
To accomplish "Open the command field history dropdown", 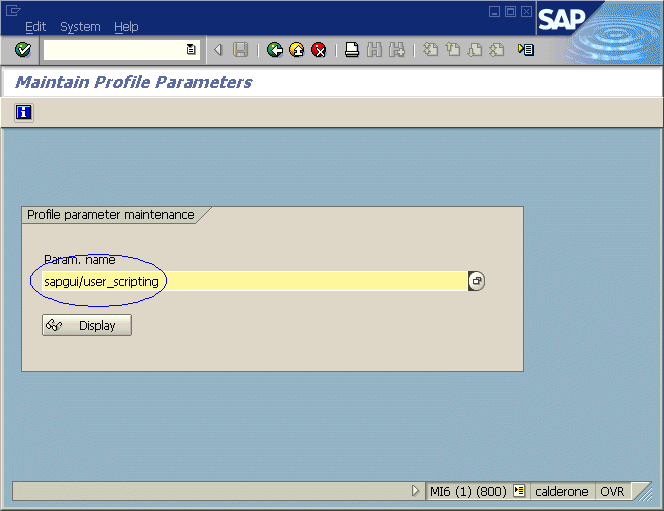I will click(191, 50).
